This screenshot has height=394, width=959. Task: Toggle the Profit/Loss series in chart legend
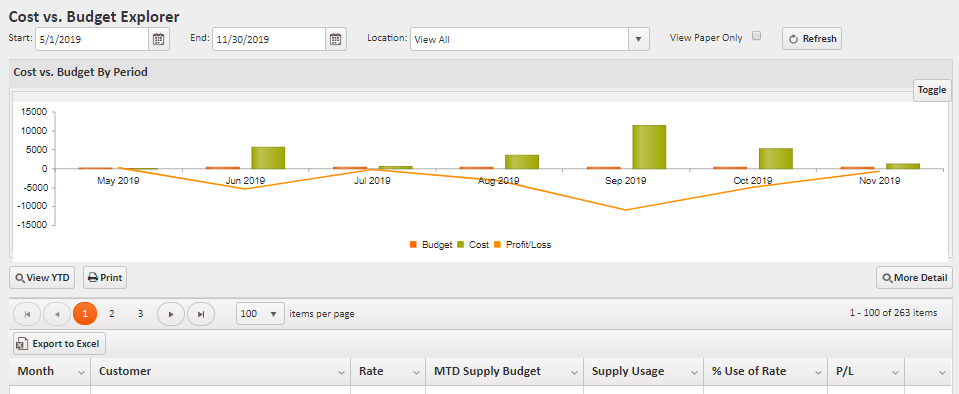pyautogui.click(x=522, y=245)
